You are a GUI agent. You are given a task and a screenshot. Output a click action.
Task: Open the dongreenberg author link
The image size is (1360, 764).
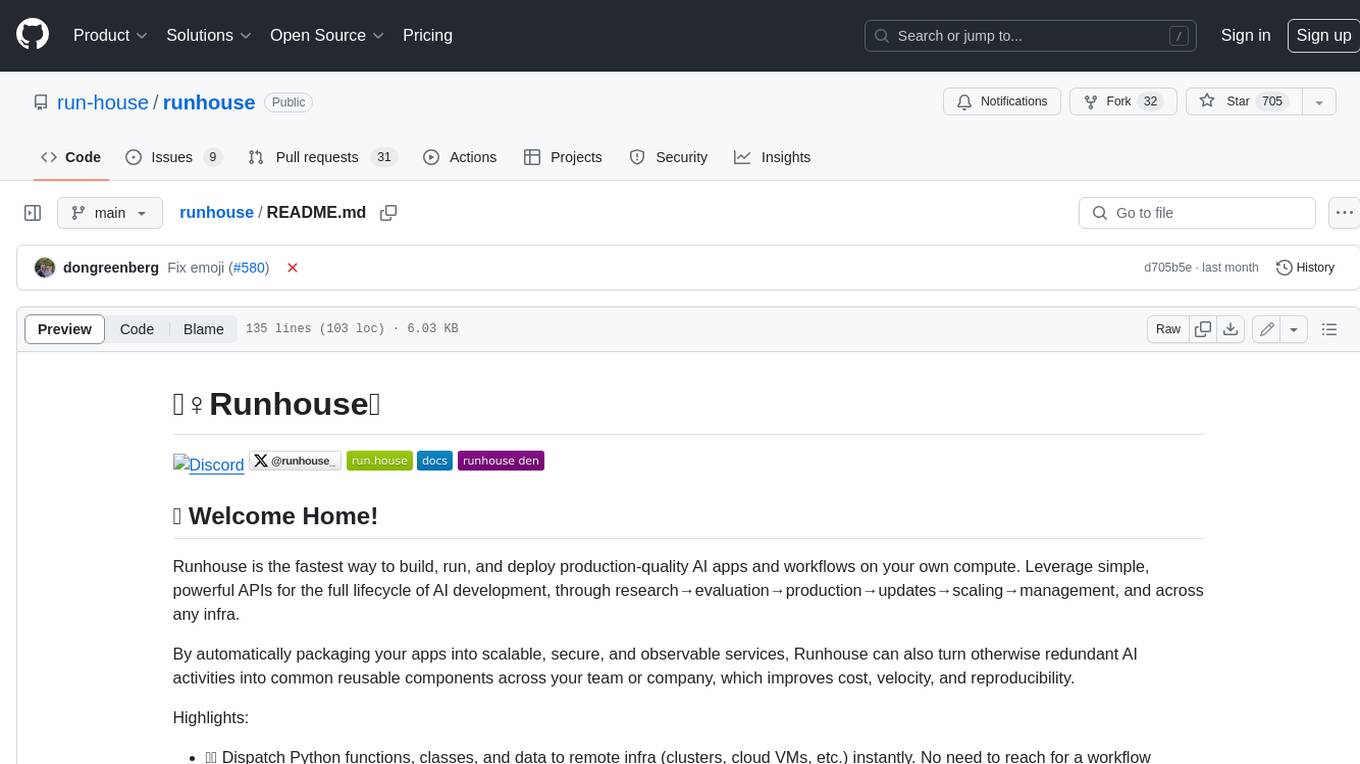coord(111,268)
